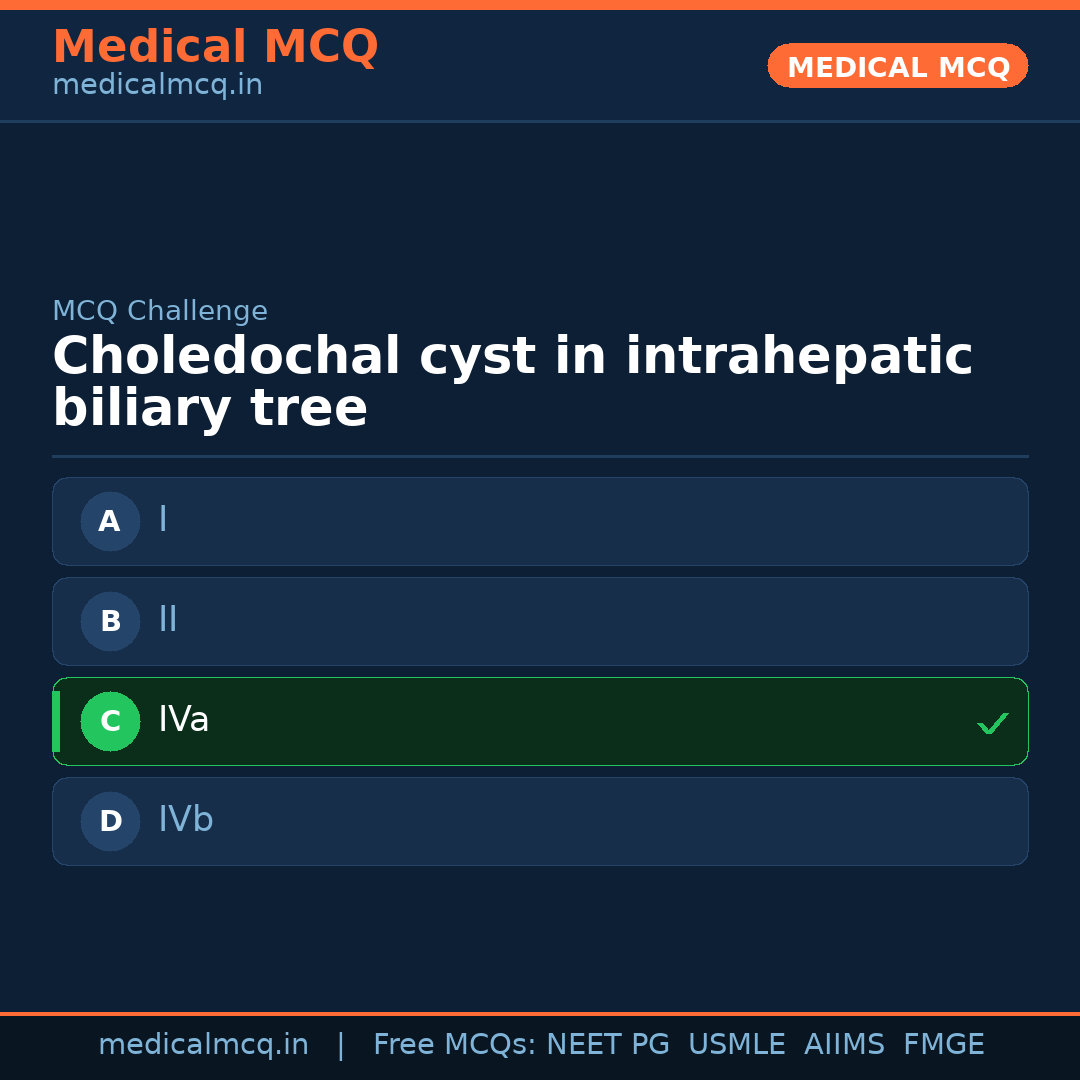Click the circled letter D badge
This screenshot has height=1080, width=1080.
pos(110,821)
